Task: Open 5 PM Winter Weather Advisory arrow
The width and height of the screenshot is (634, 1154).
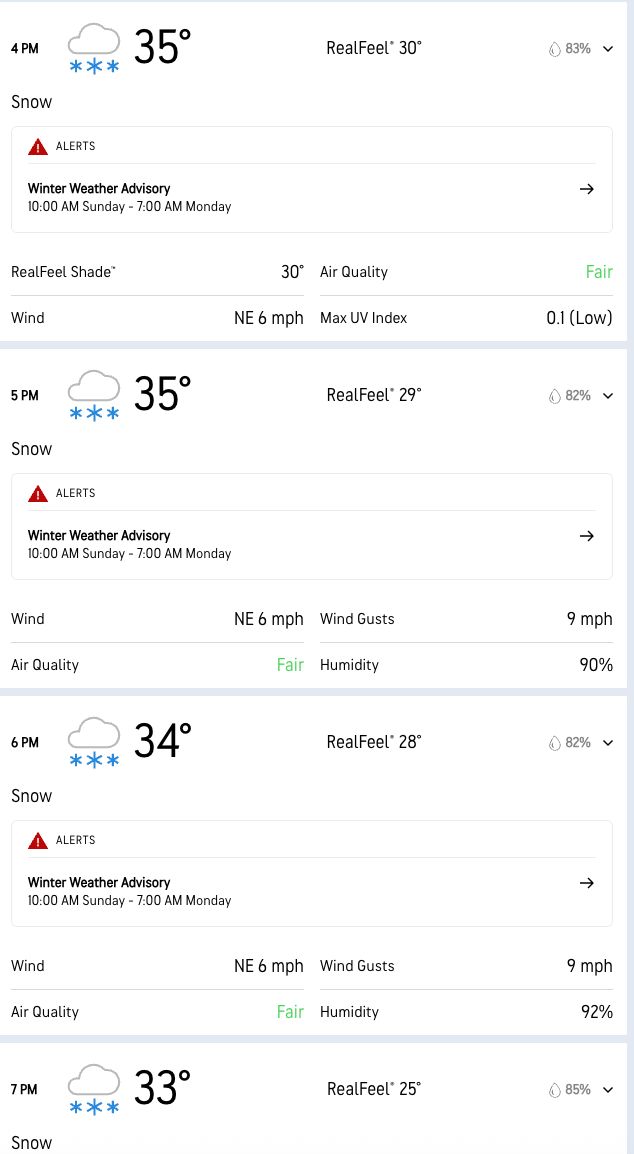Action: [x=587, y=536]
